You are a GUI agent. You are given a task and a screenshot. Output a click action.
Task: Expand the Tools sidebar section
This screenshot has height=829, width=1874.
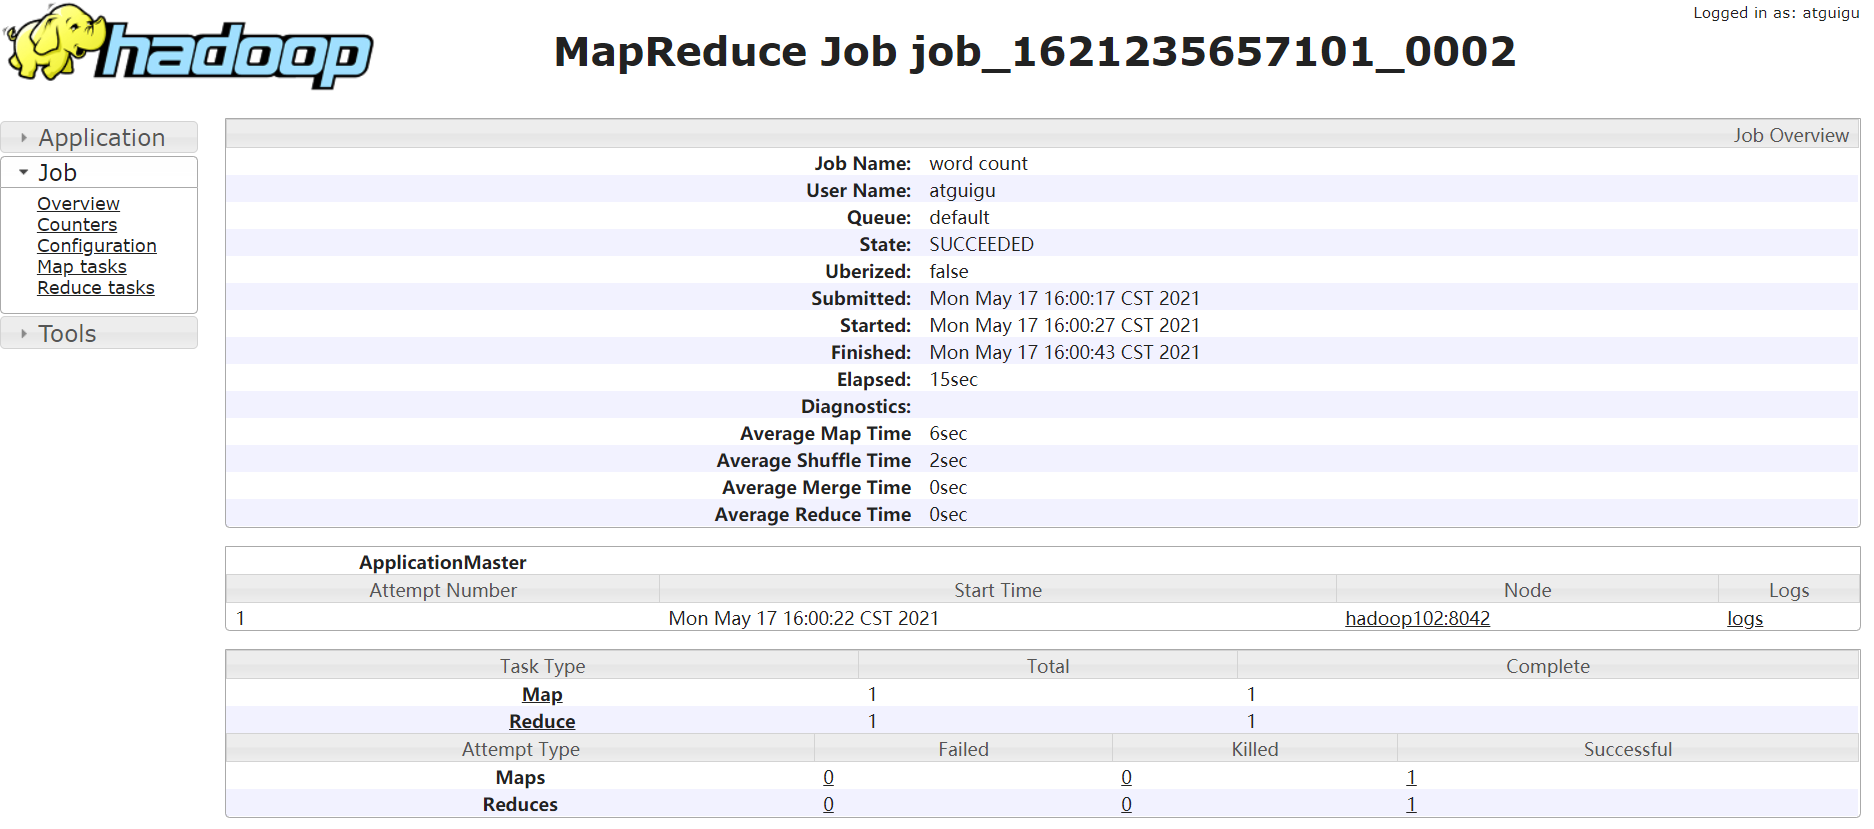(x=99, y=333)
